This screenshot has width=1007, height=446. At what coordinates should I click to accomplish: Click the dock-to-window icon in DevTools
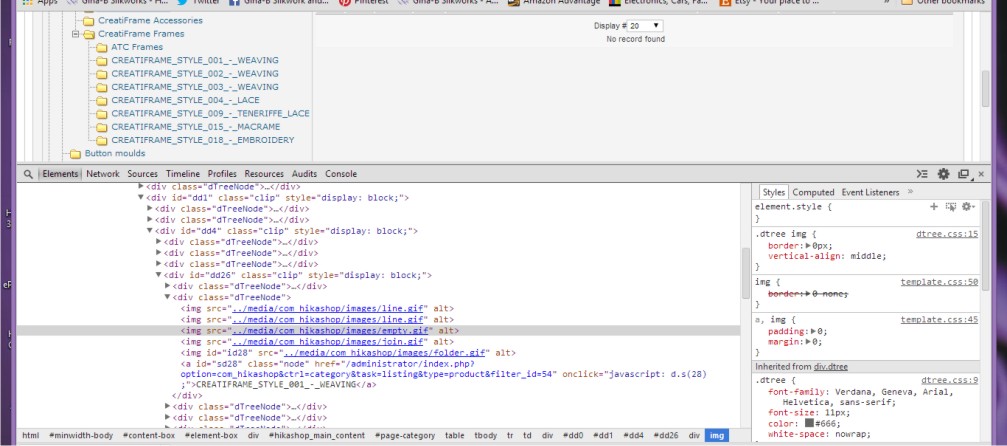click(963, 174)
